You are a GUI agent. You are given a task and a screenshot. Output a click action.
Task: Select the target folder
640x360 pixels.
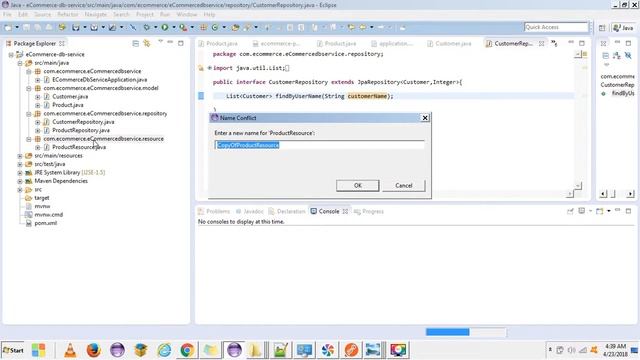coord(42,198)
